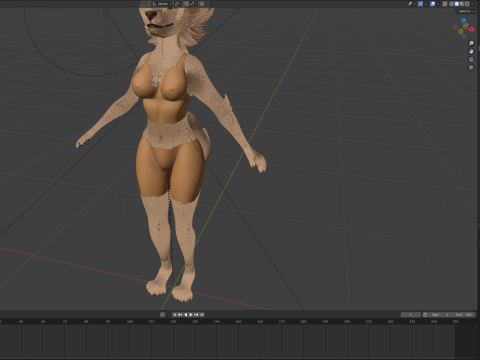Click the negative Y axis gizmo circle
Viewport: 480px width, 360px height.
[x=461, y=31]
